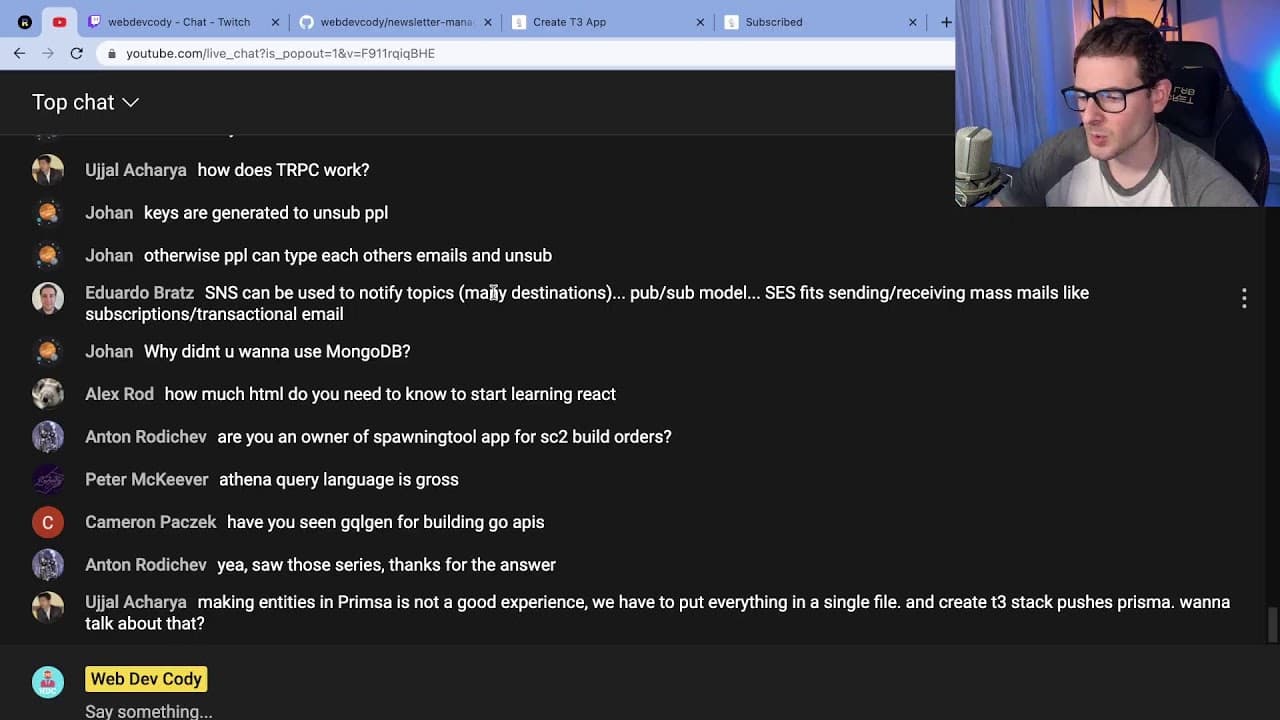
Task: Close the Twitch chat tab
Action: point(275,22)
